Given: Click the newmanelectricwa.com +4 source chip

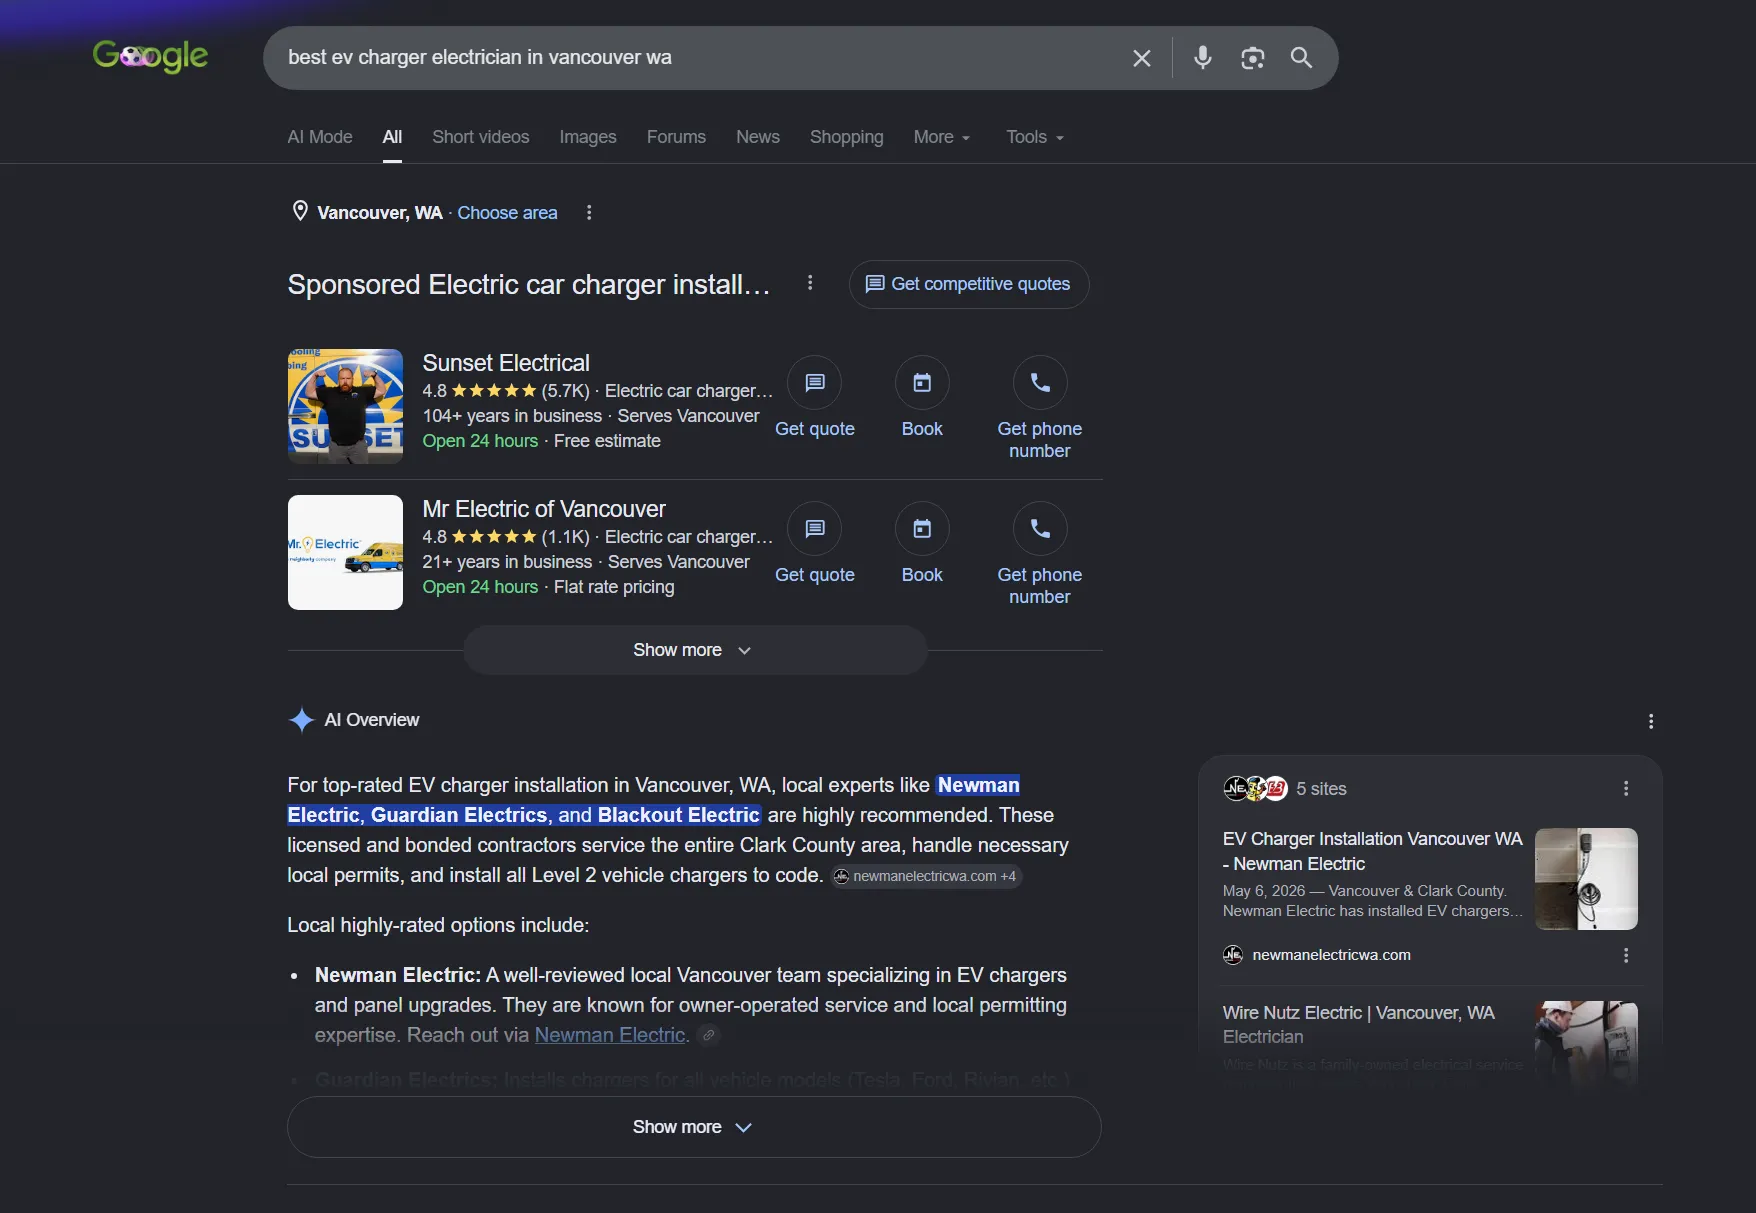Looking at the screenshot, I should tap(927, 876).
